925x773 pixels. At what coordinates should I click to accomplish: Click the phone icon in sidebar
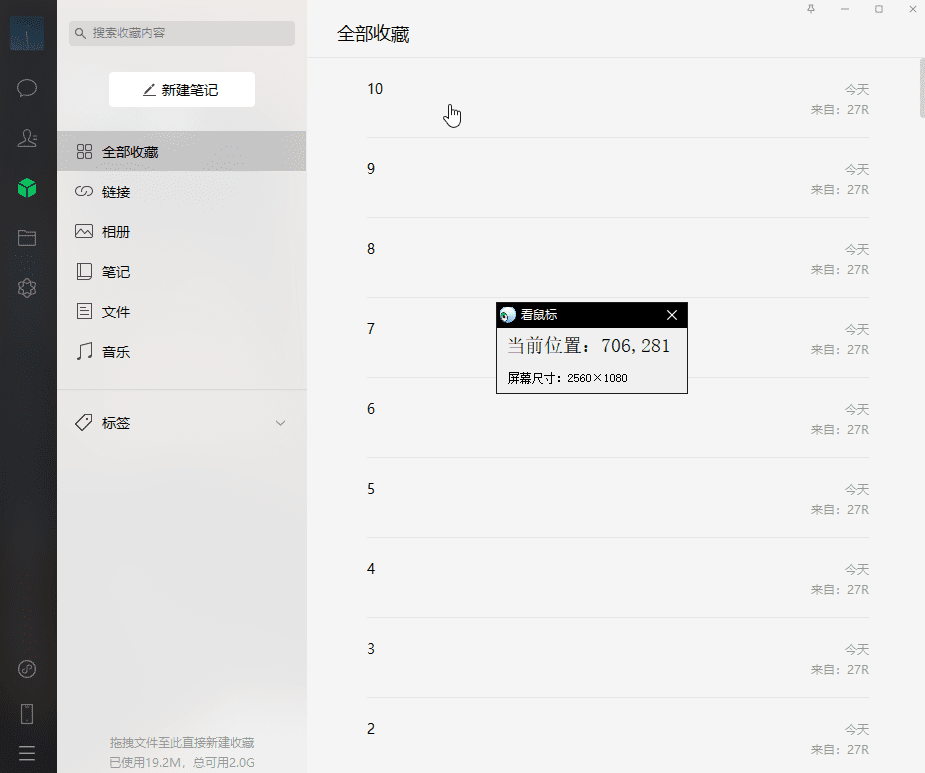tap(27, 713)
